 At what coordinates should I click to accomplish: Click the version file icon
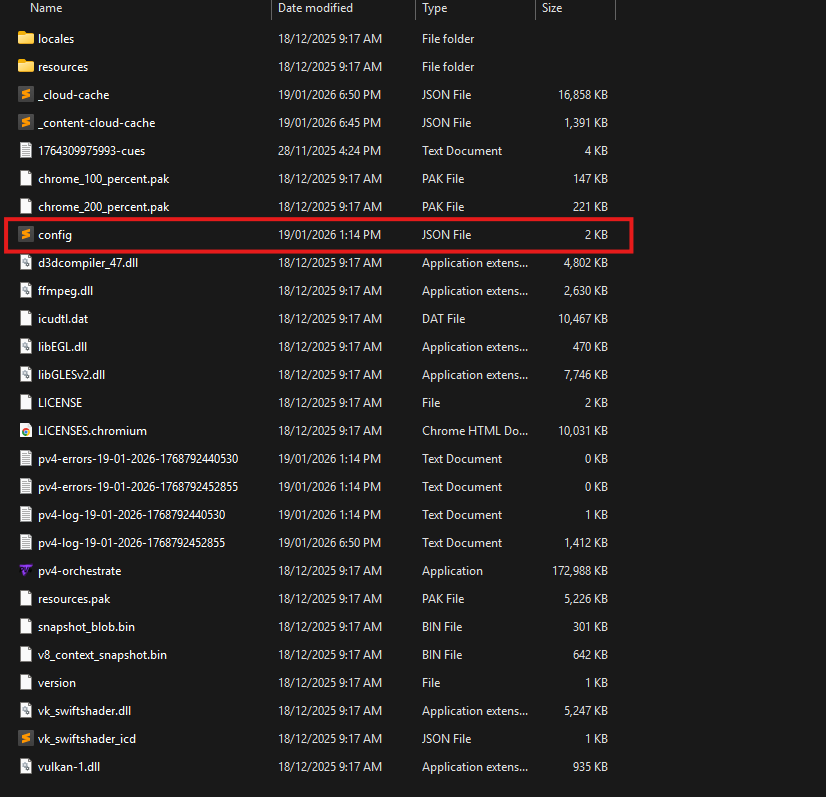[x=26, y=682]
